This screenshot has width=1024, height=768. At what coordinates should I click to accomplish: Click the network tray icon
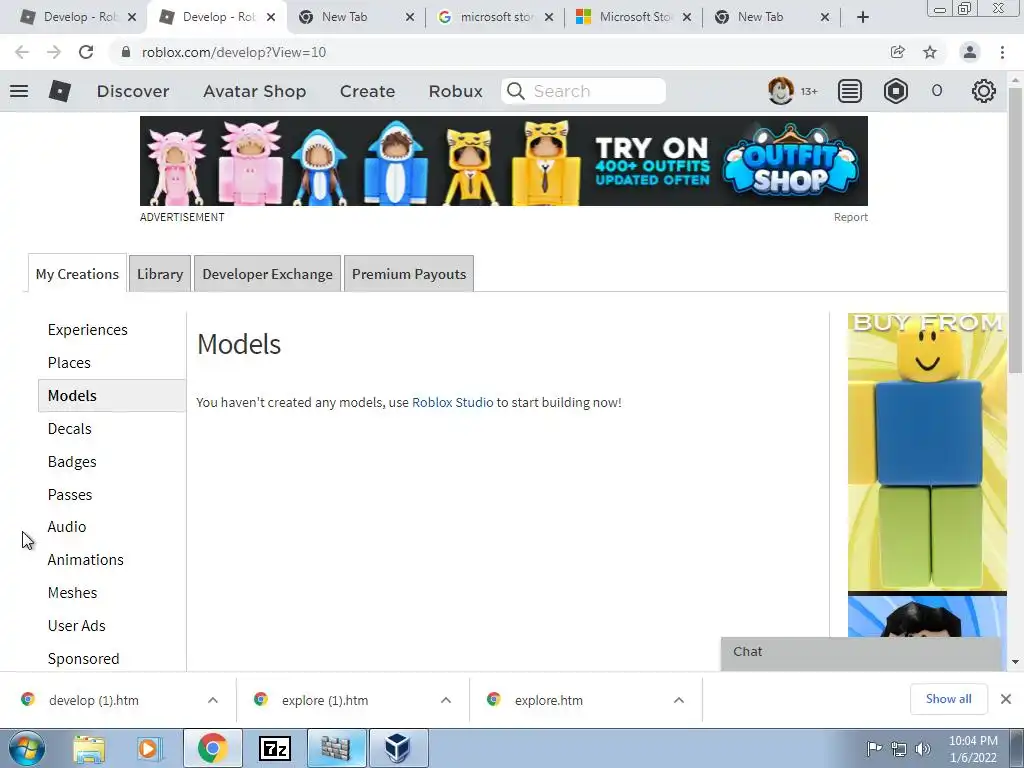tap(899, 749)
